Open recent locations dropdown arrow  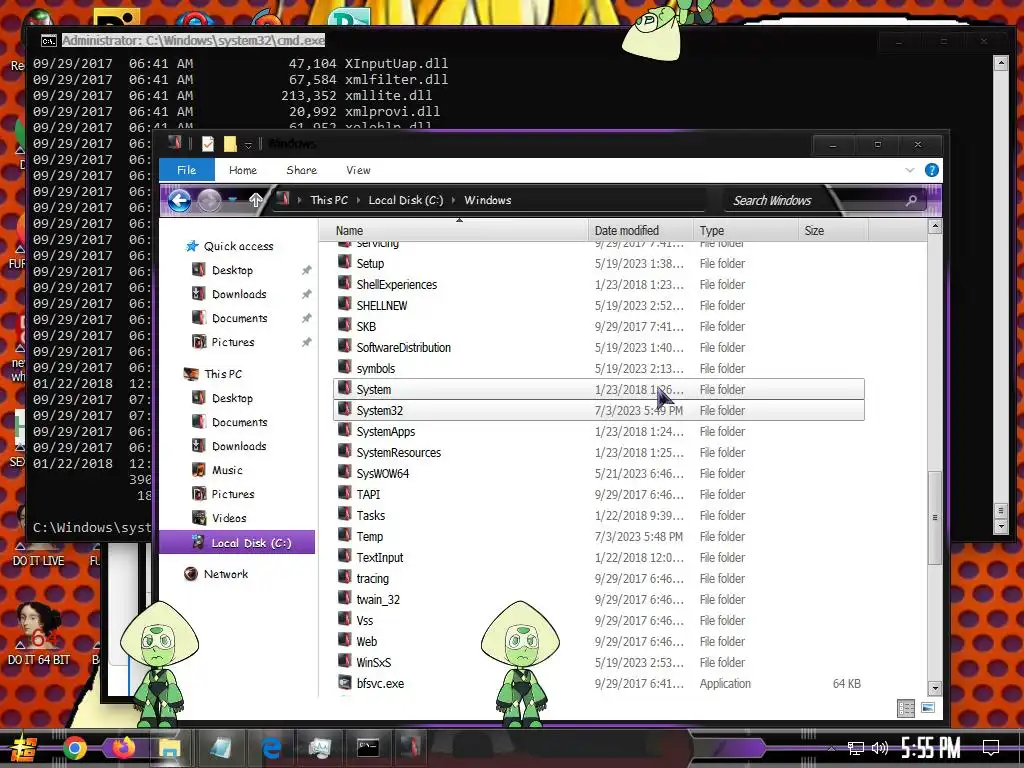coord(232,200)
